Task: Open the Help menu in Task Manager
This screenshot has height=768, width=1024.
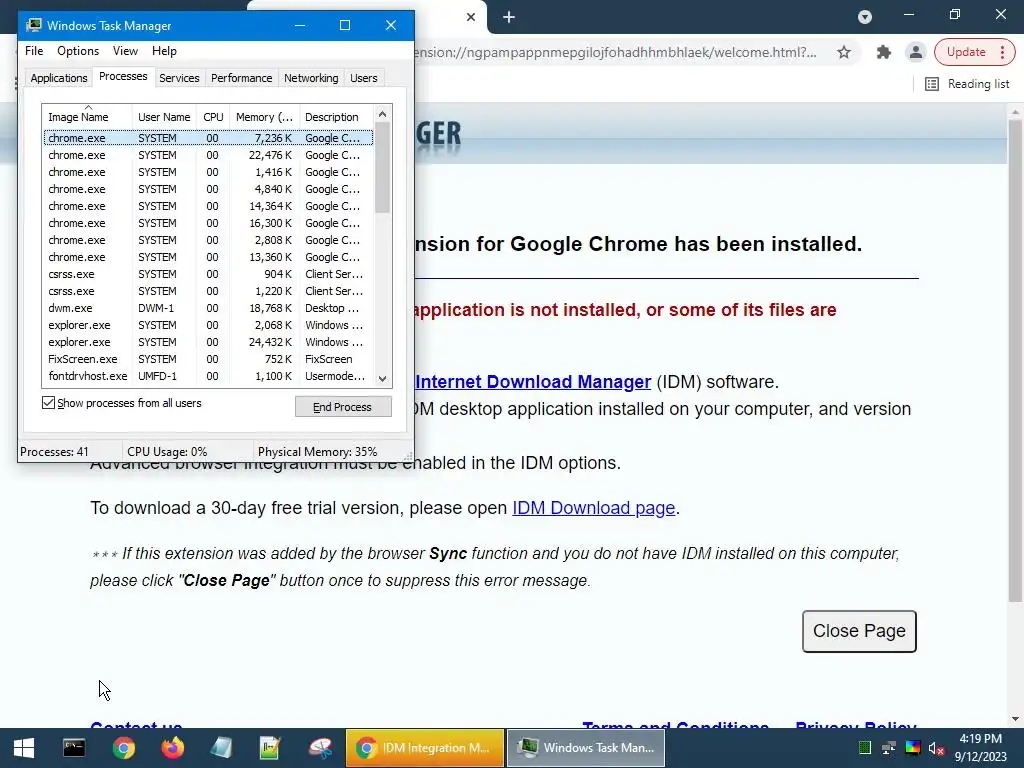Action: point(164,51)
